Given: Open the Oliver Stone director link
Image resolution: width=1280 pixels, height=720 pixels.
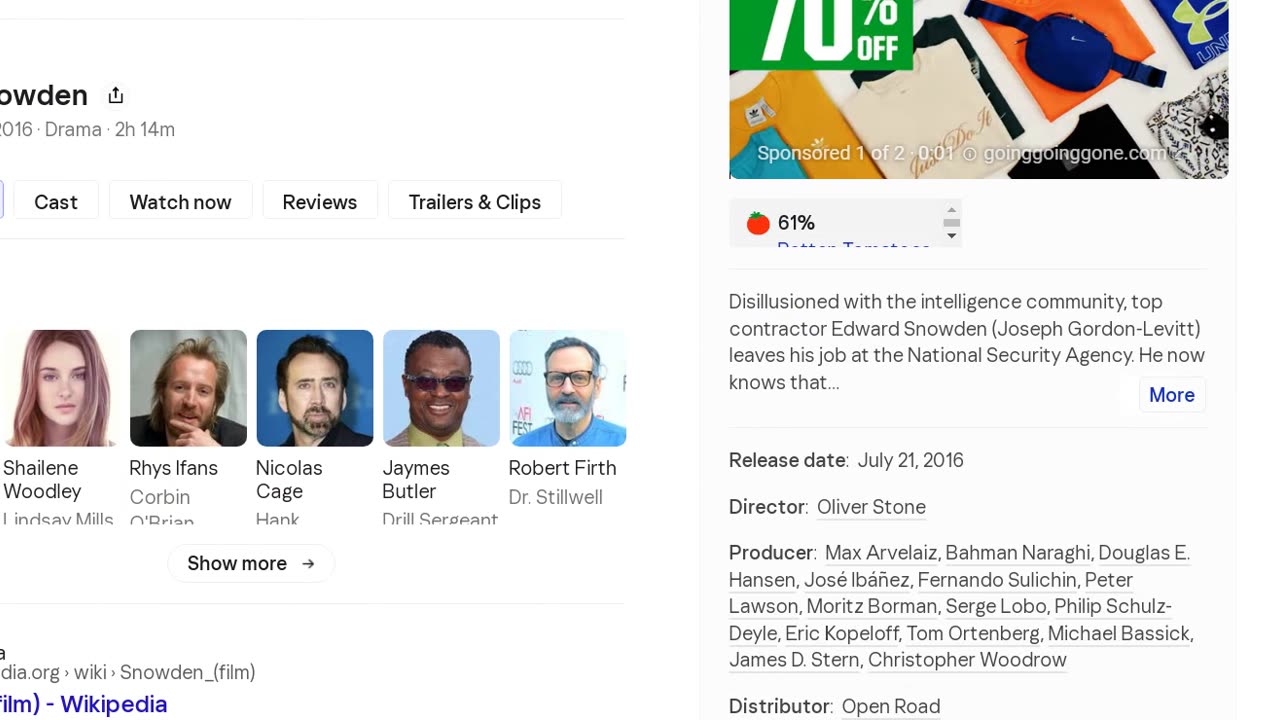Looking at the screenshot, I should click(x=871, y=507).
